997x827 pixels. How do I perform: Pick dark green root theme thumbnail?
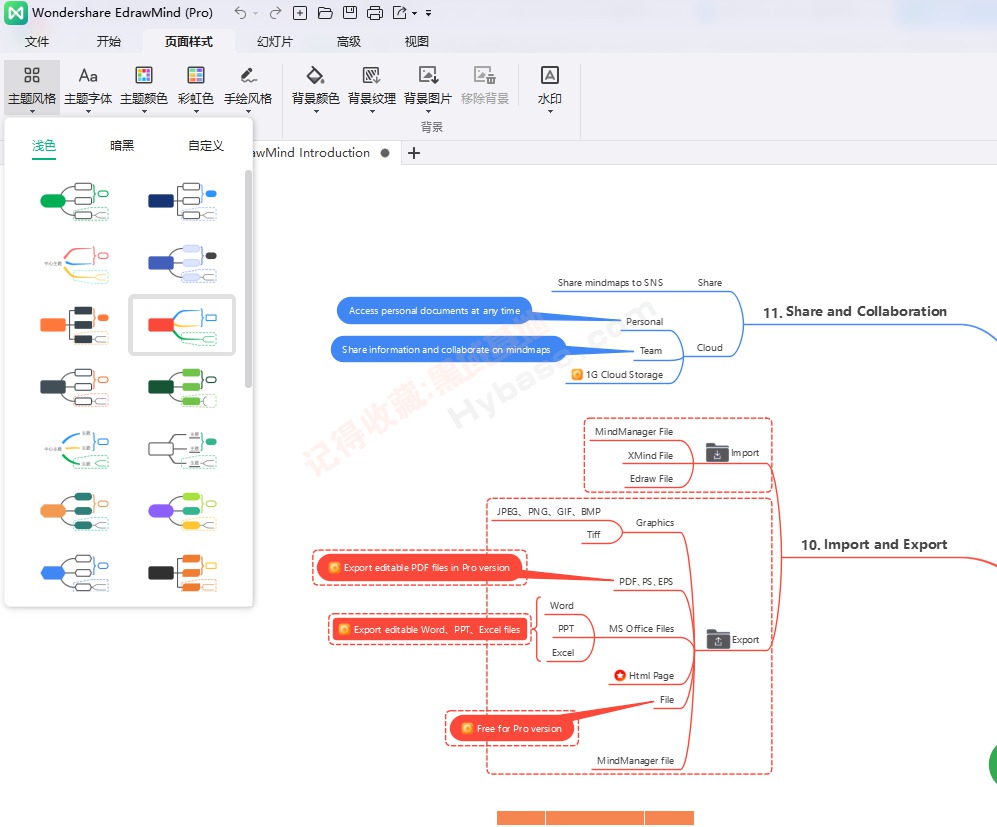click(182, 387)
